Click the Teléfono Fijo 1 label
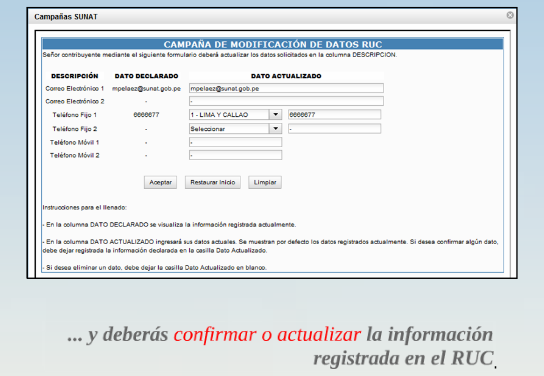544x376 pixels. (75, 115)
